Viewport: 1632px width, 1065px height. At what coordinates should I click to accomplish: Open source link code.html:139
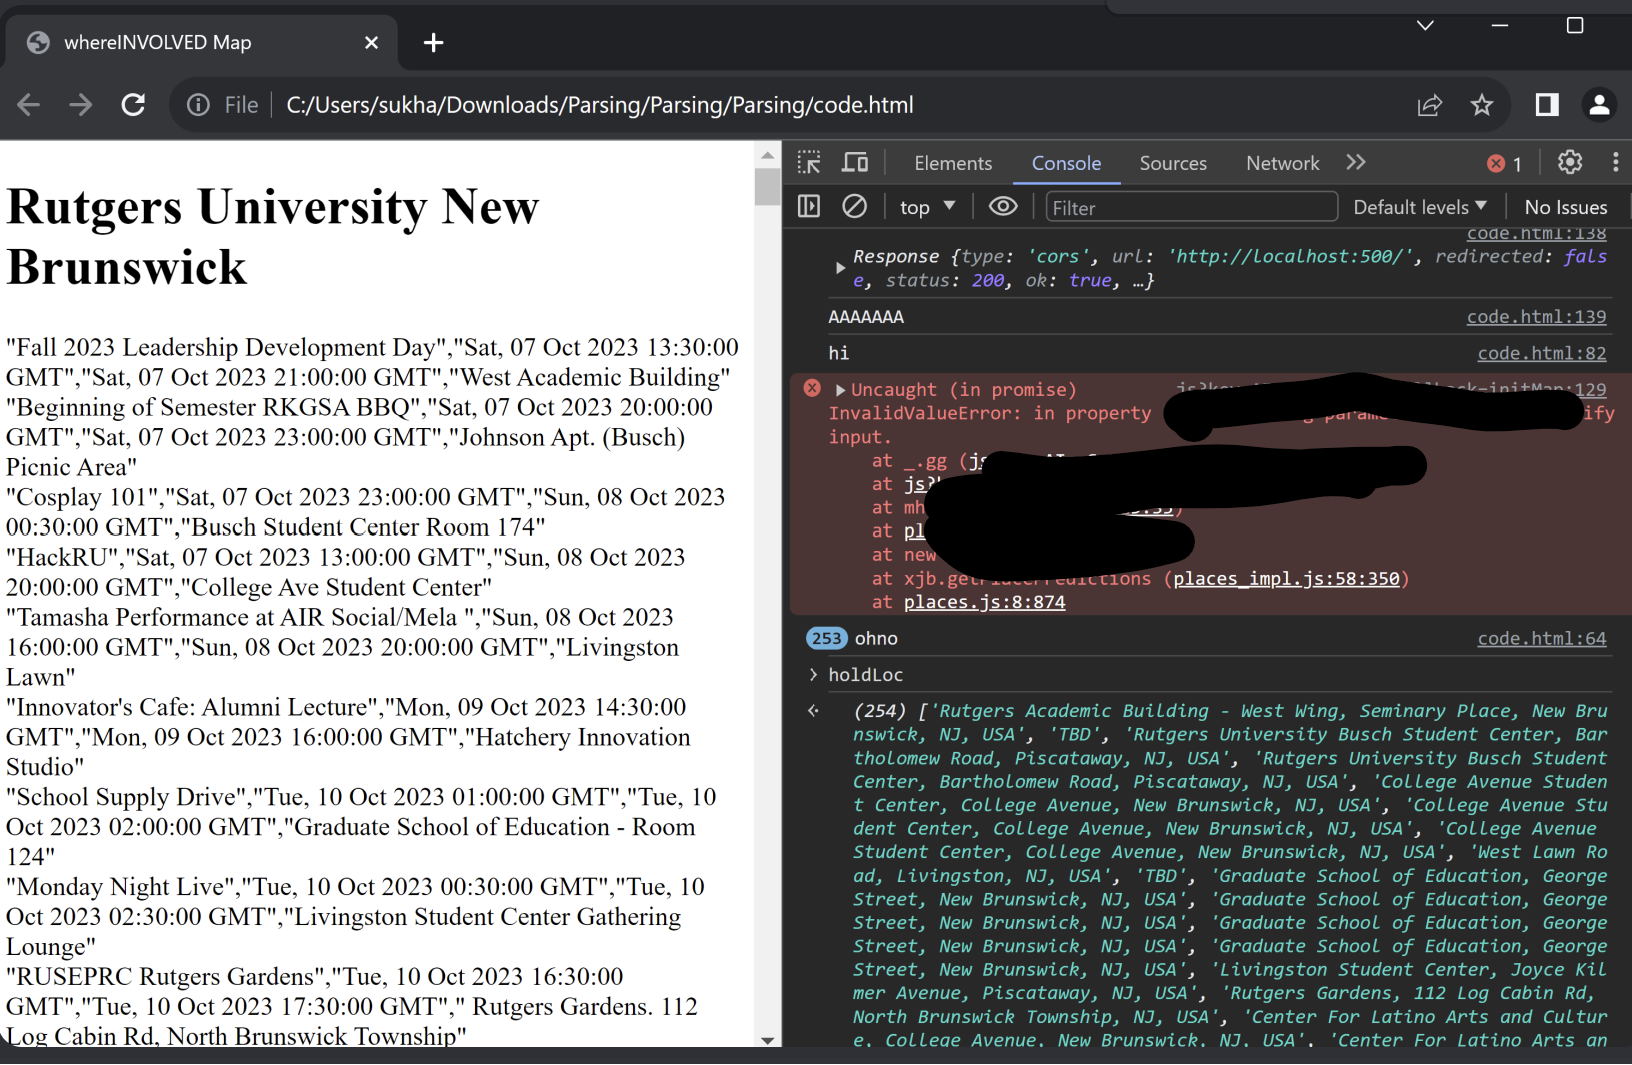(1536, 317)
